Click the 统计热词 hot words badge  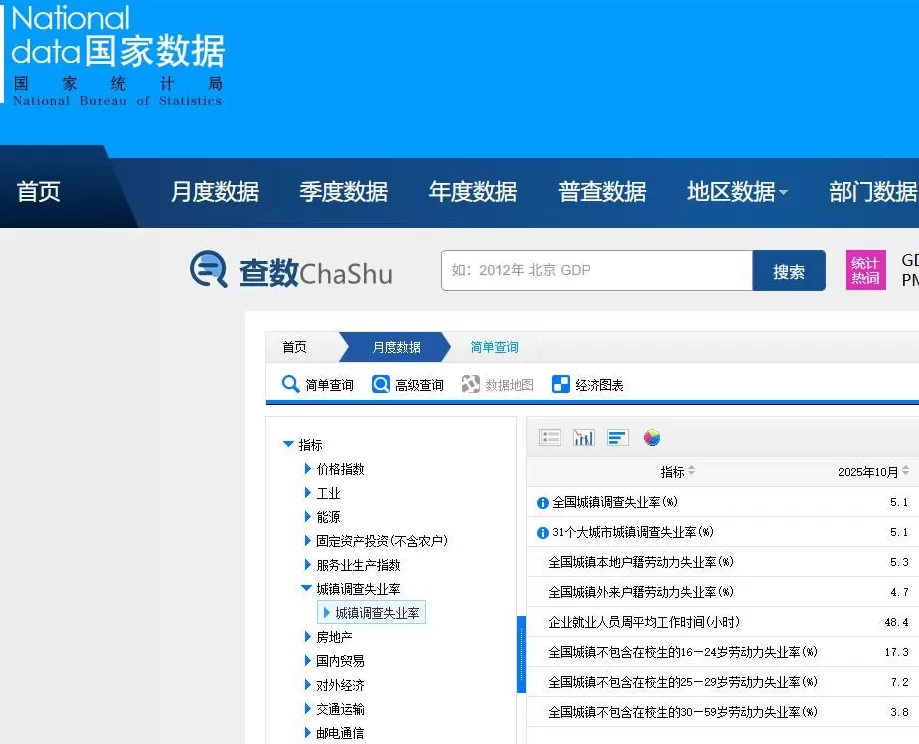[864, 269]
